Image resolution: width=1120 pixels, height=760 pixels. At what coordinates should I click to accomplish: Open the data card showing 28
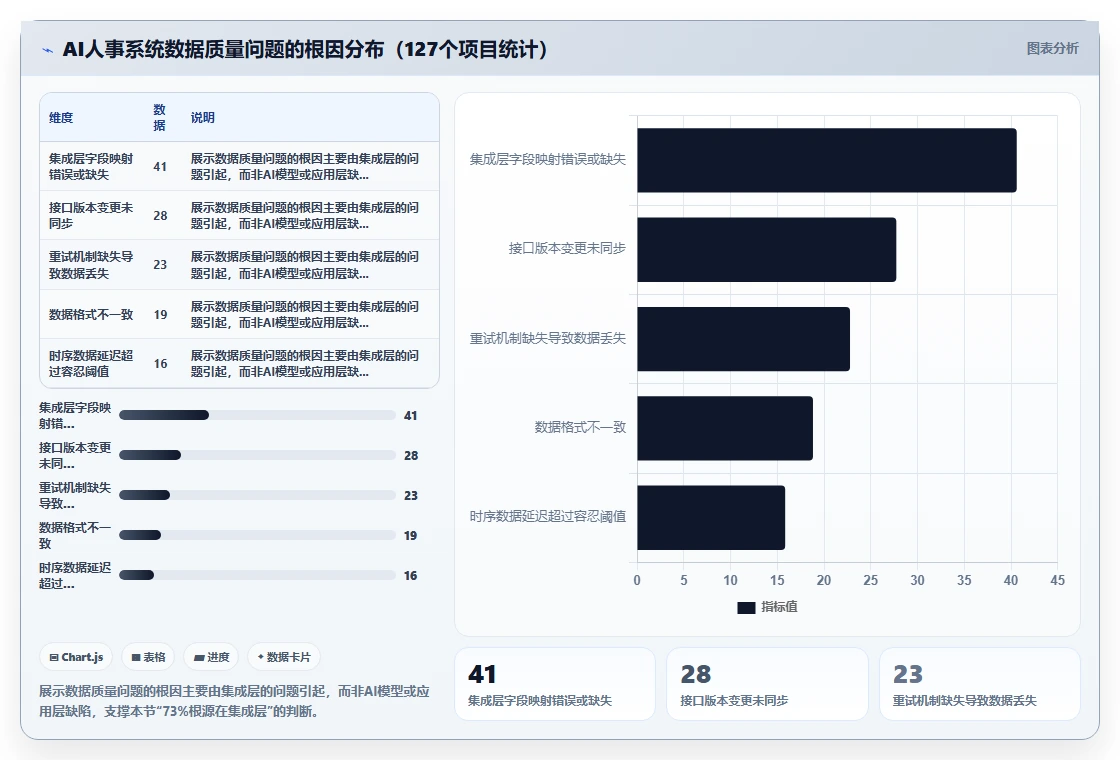coord(767,684)
